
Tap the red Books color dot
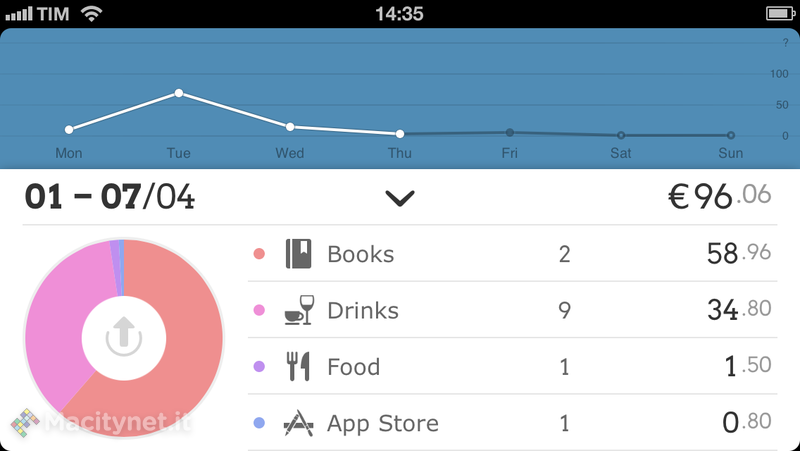(x=260, y=254)
